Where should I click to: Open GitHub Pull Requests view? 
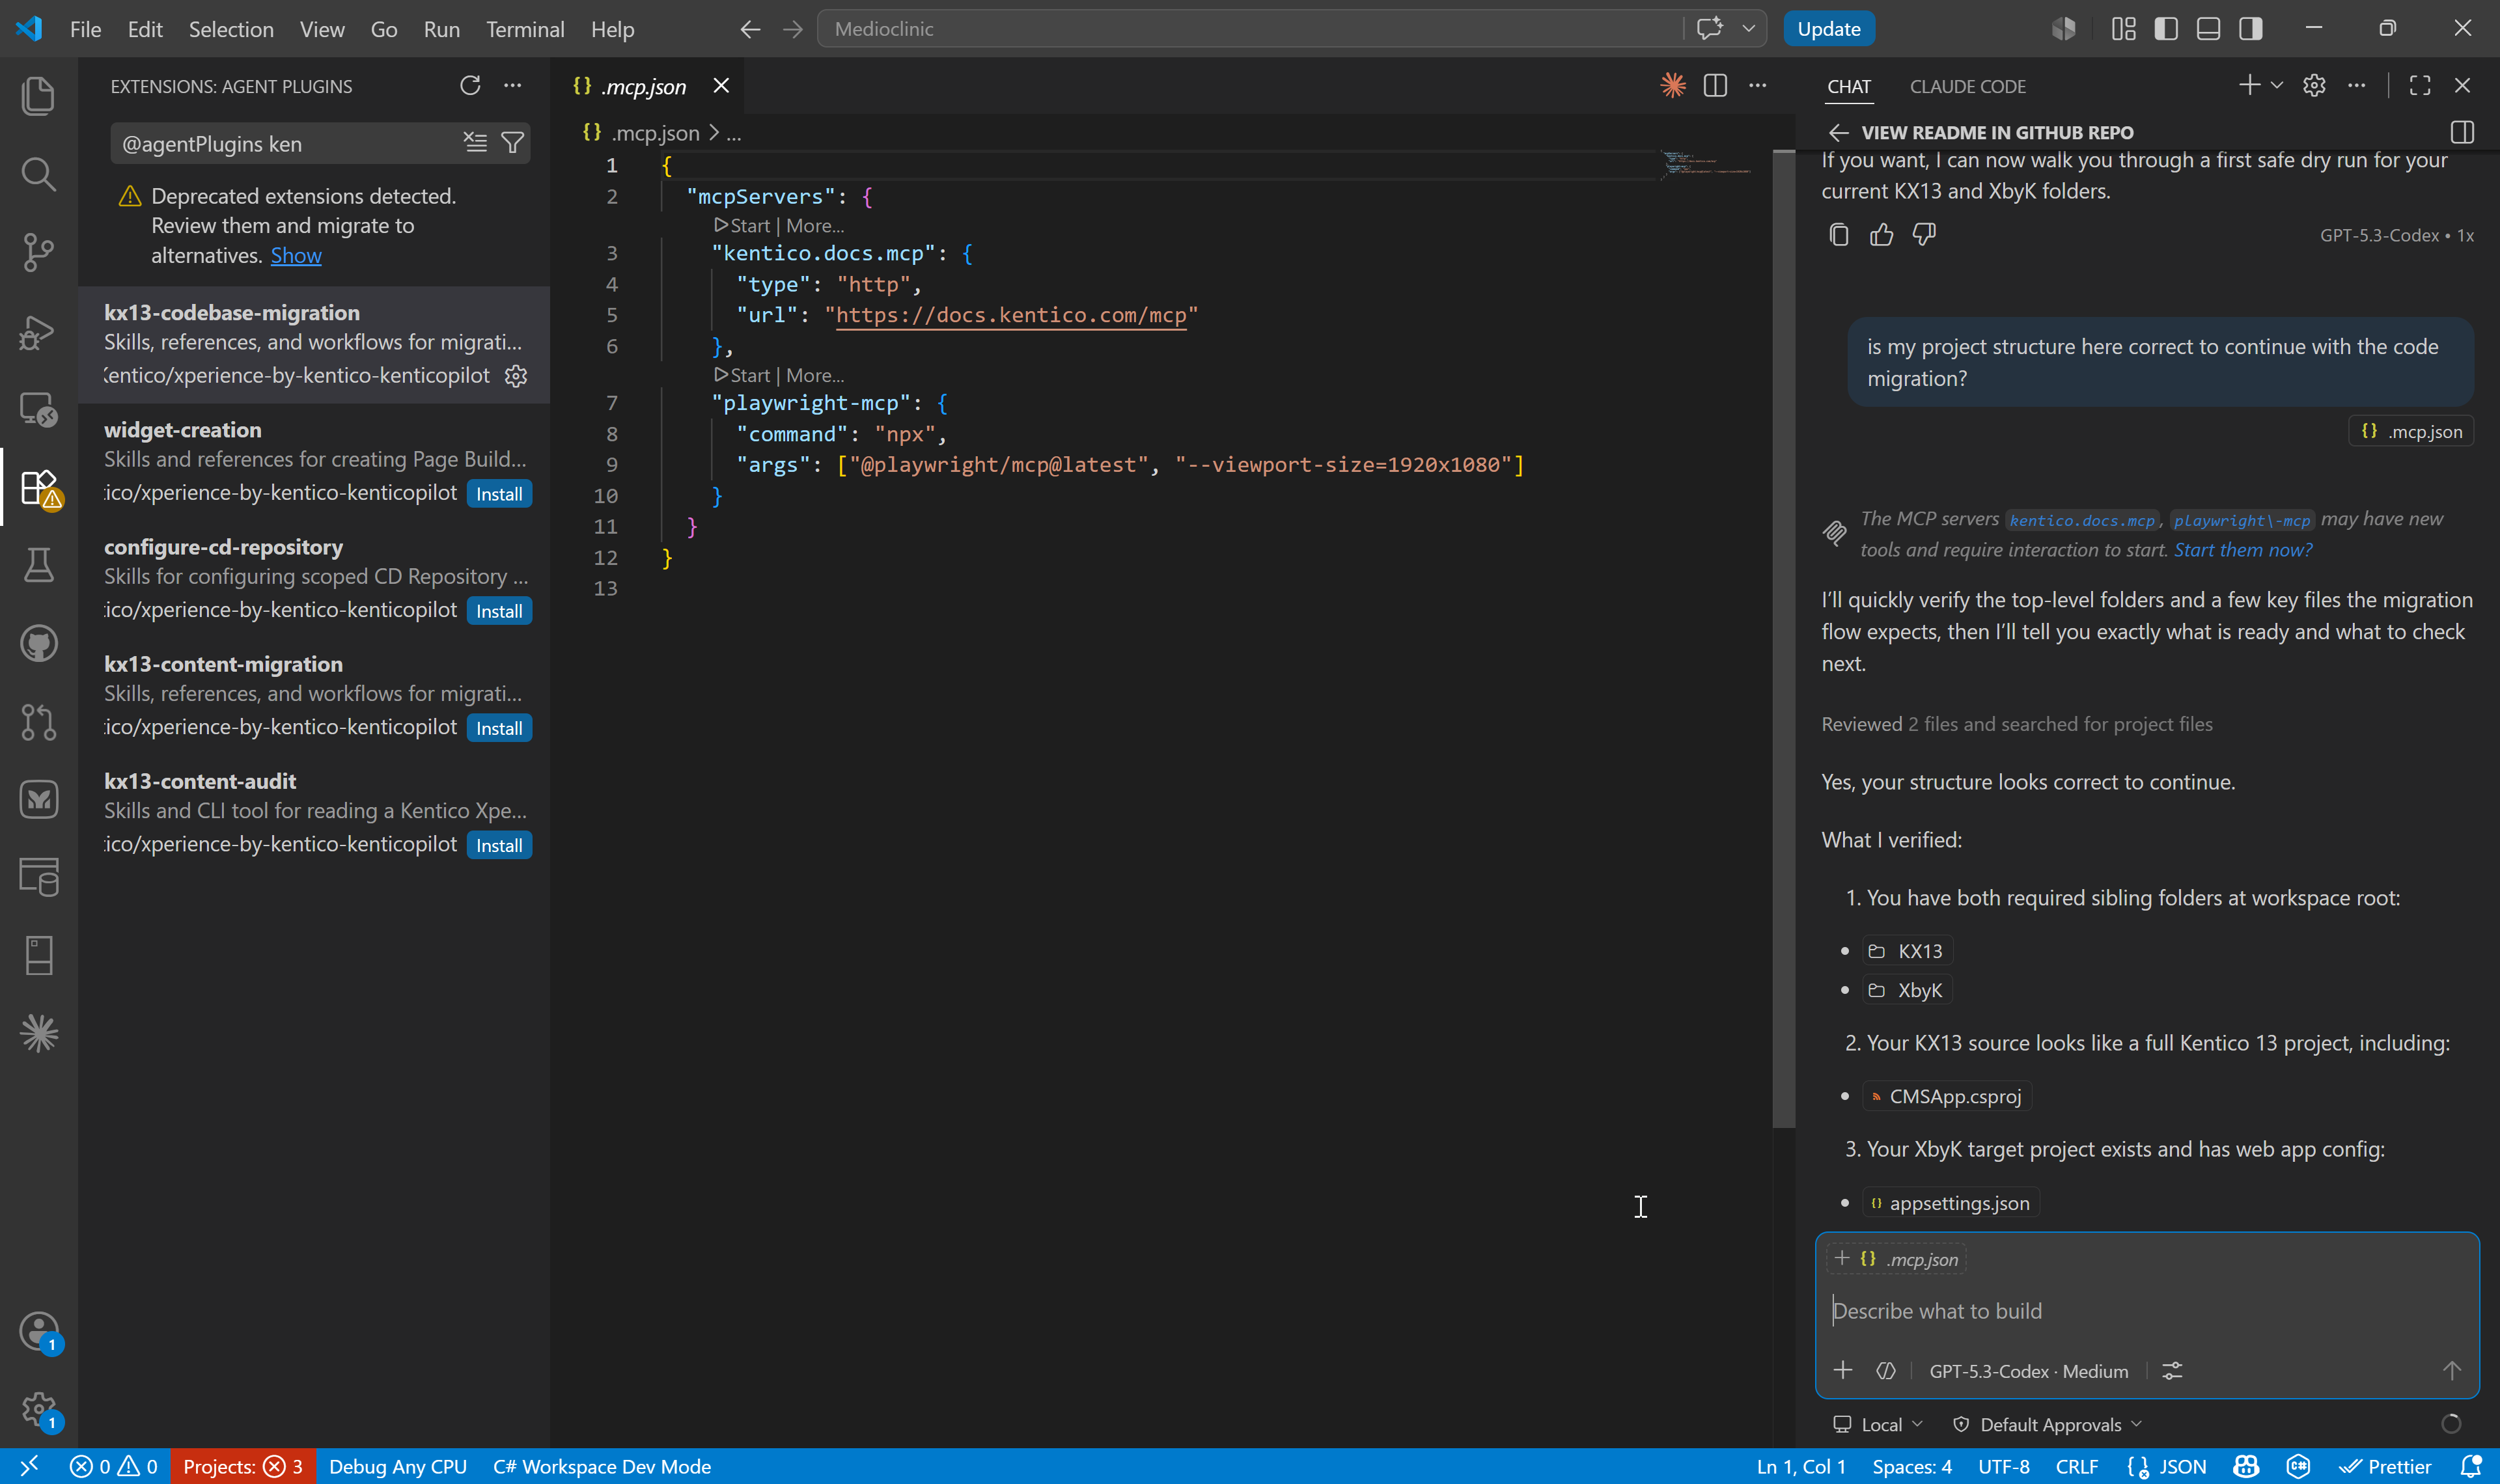coord(38,721)
